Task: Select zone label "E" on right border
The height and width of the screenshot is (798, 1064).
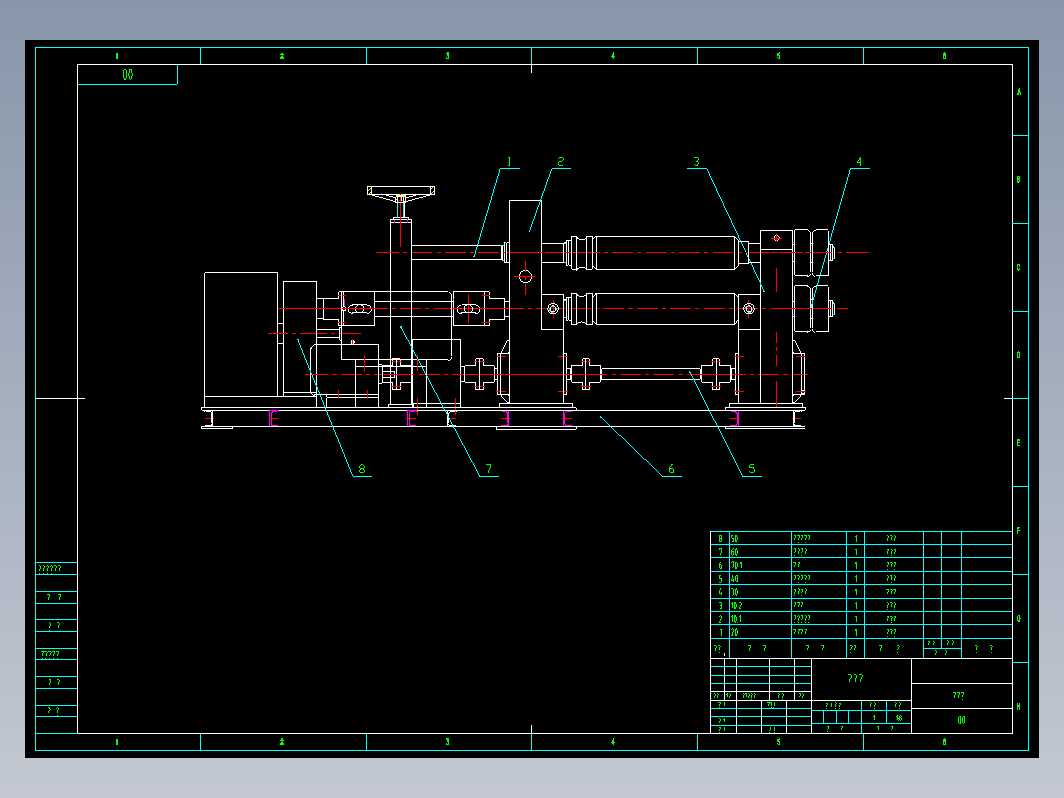Action: coord(1019,443)
